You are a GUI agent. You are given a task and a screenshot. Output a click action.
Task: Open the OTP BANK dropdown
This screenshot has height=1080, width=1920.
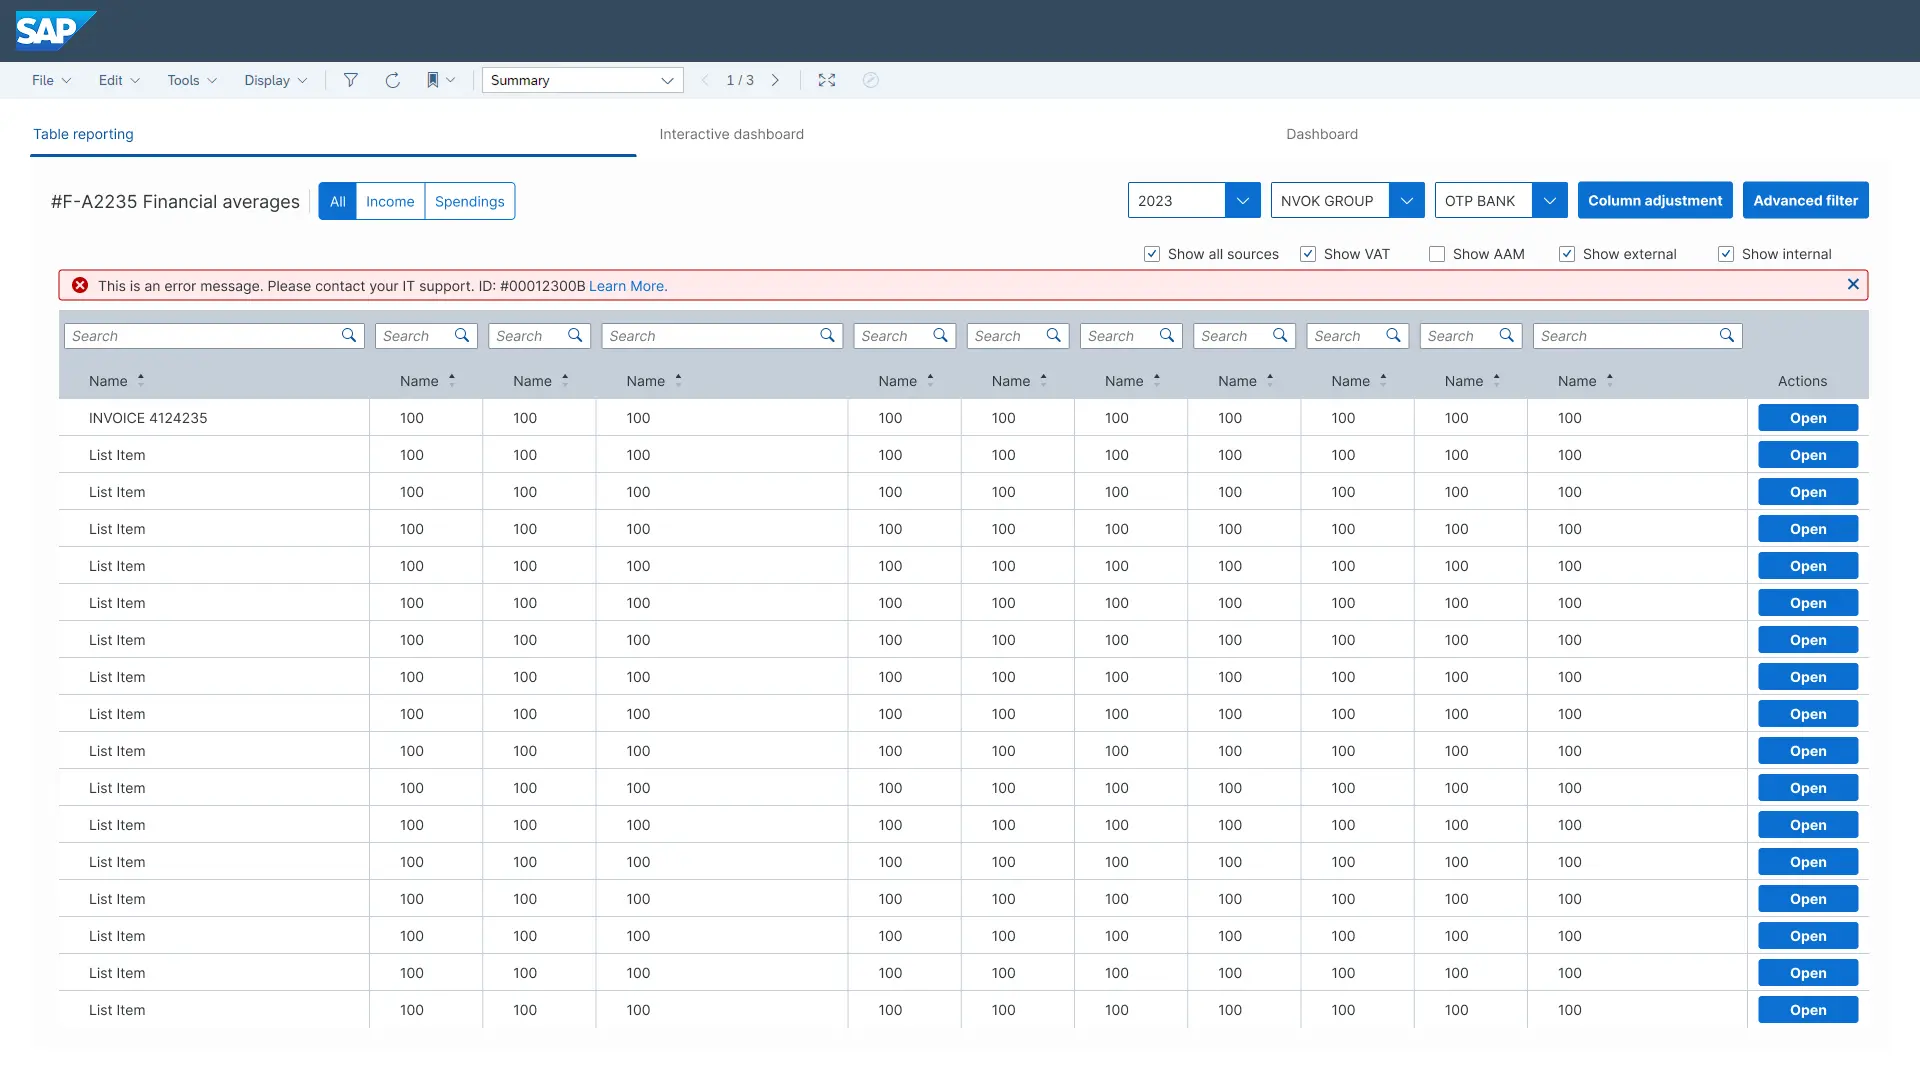click(1549, 201)
